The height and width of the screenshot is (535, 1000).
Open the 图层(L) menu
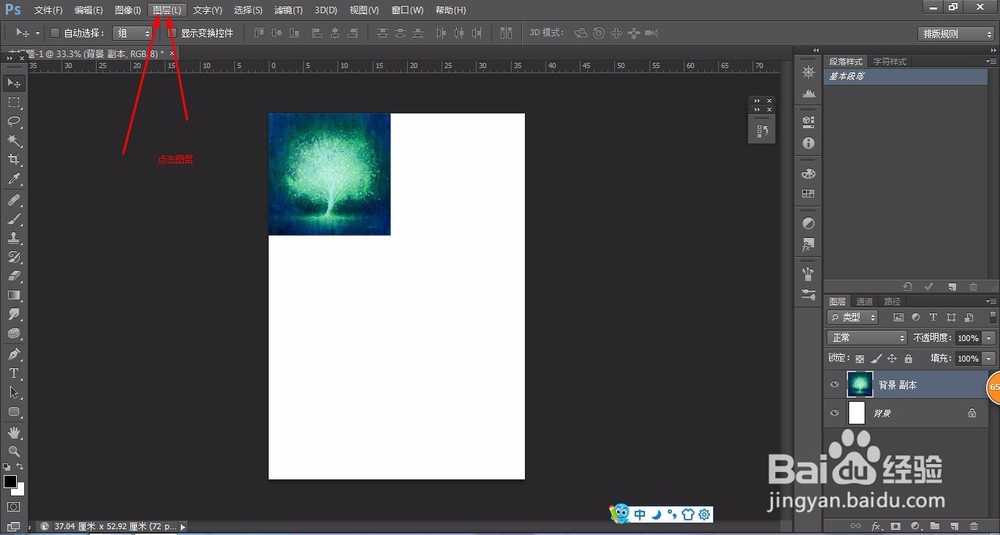[167, 10]
